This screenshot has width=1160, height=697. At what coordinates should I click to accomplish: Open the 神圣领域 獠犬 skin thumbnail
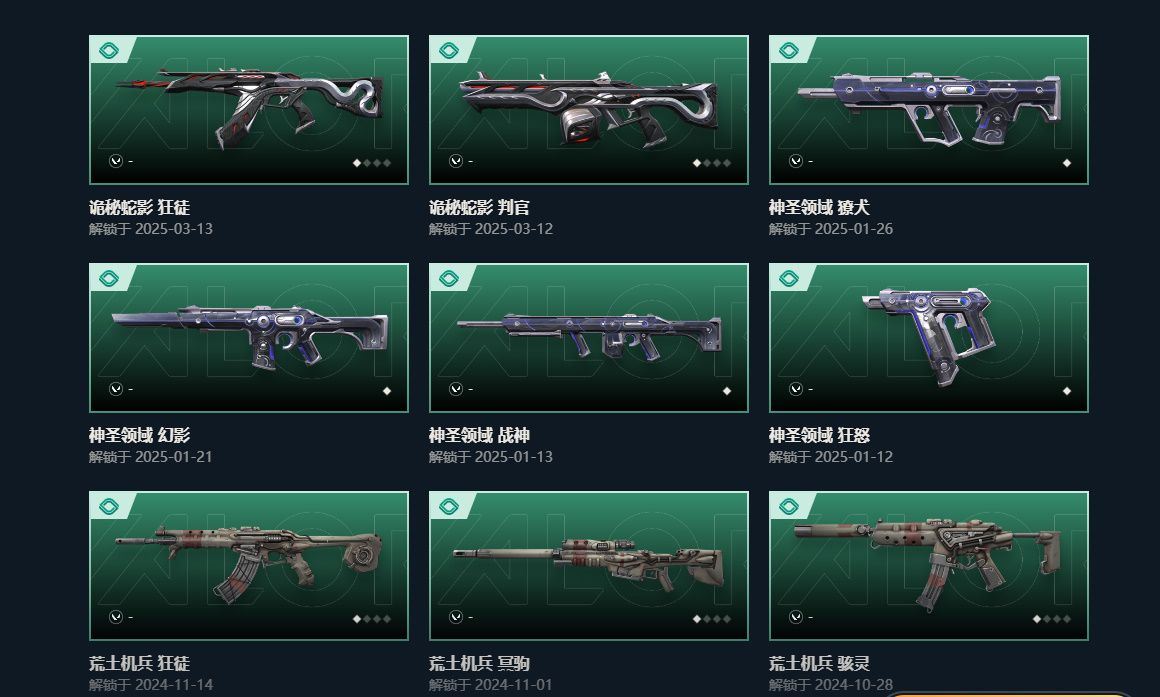(x=928, y=110)
